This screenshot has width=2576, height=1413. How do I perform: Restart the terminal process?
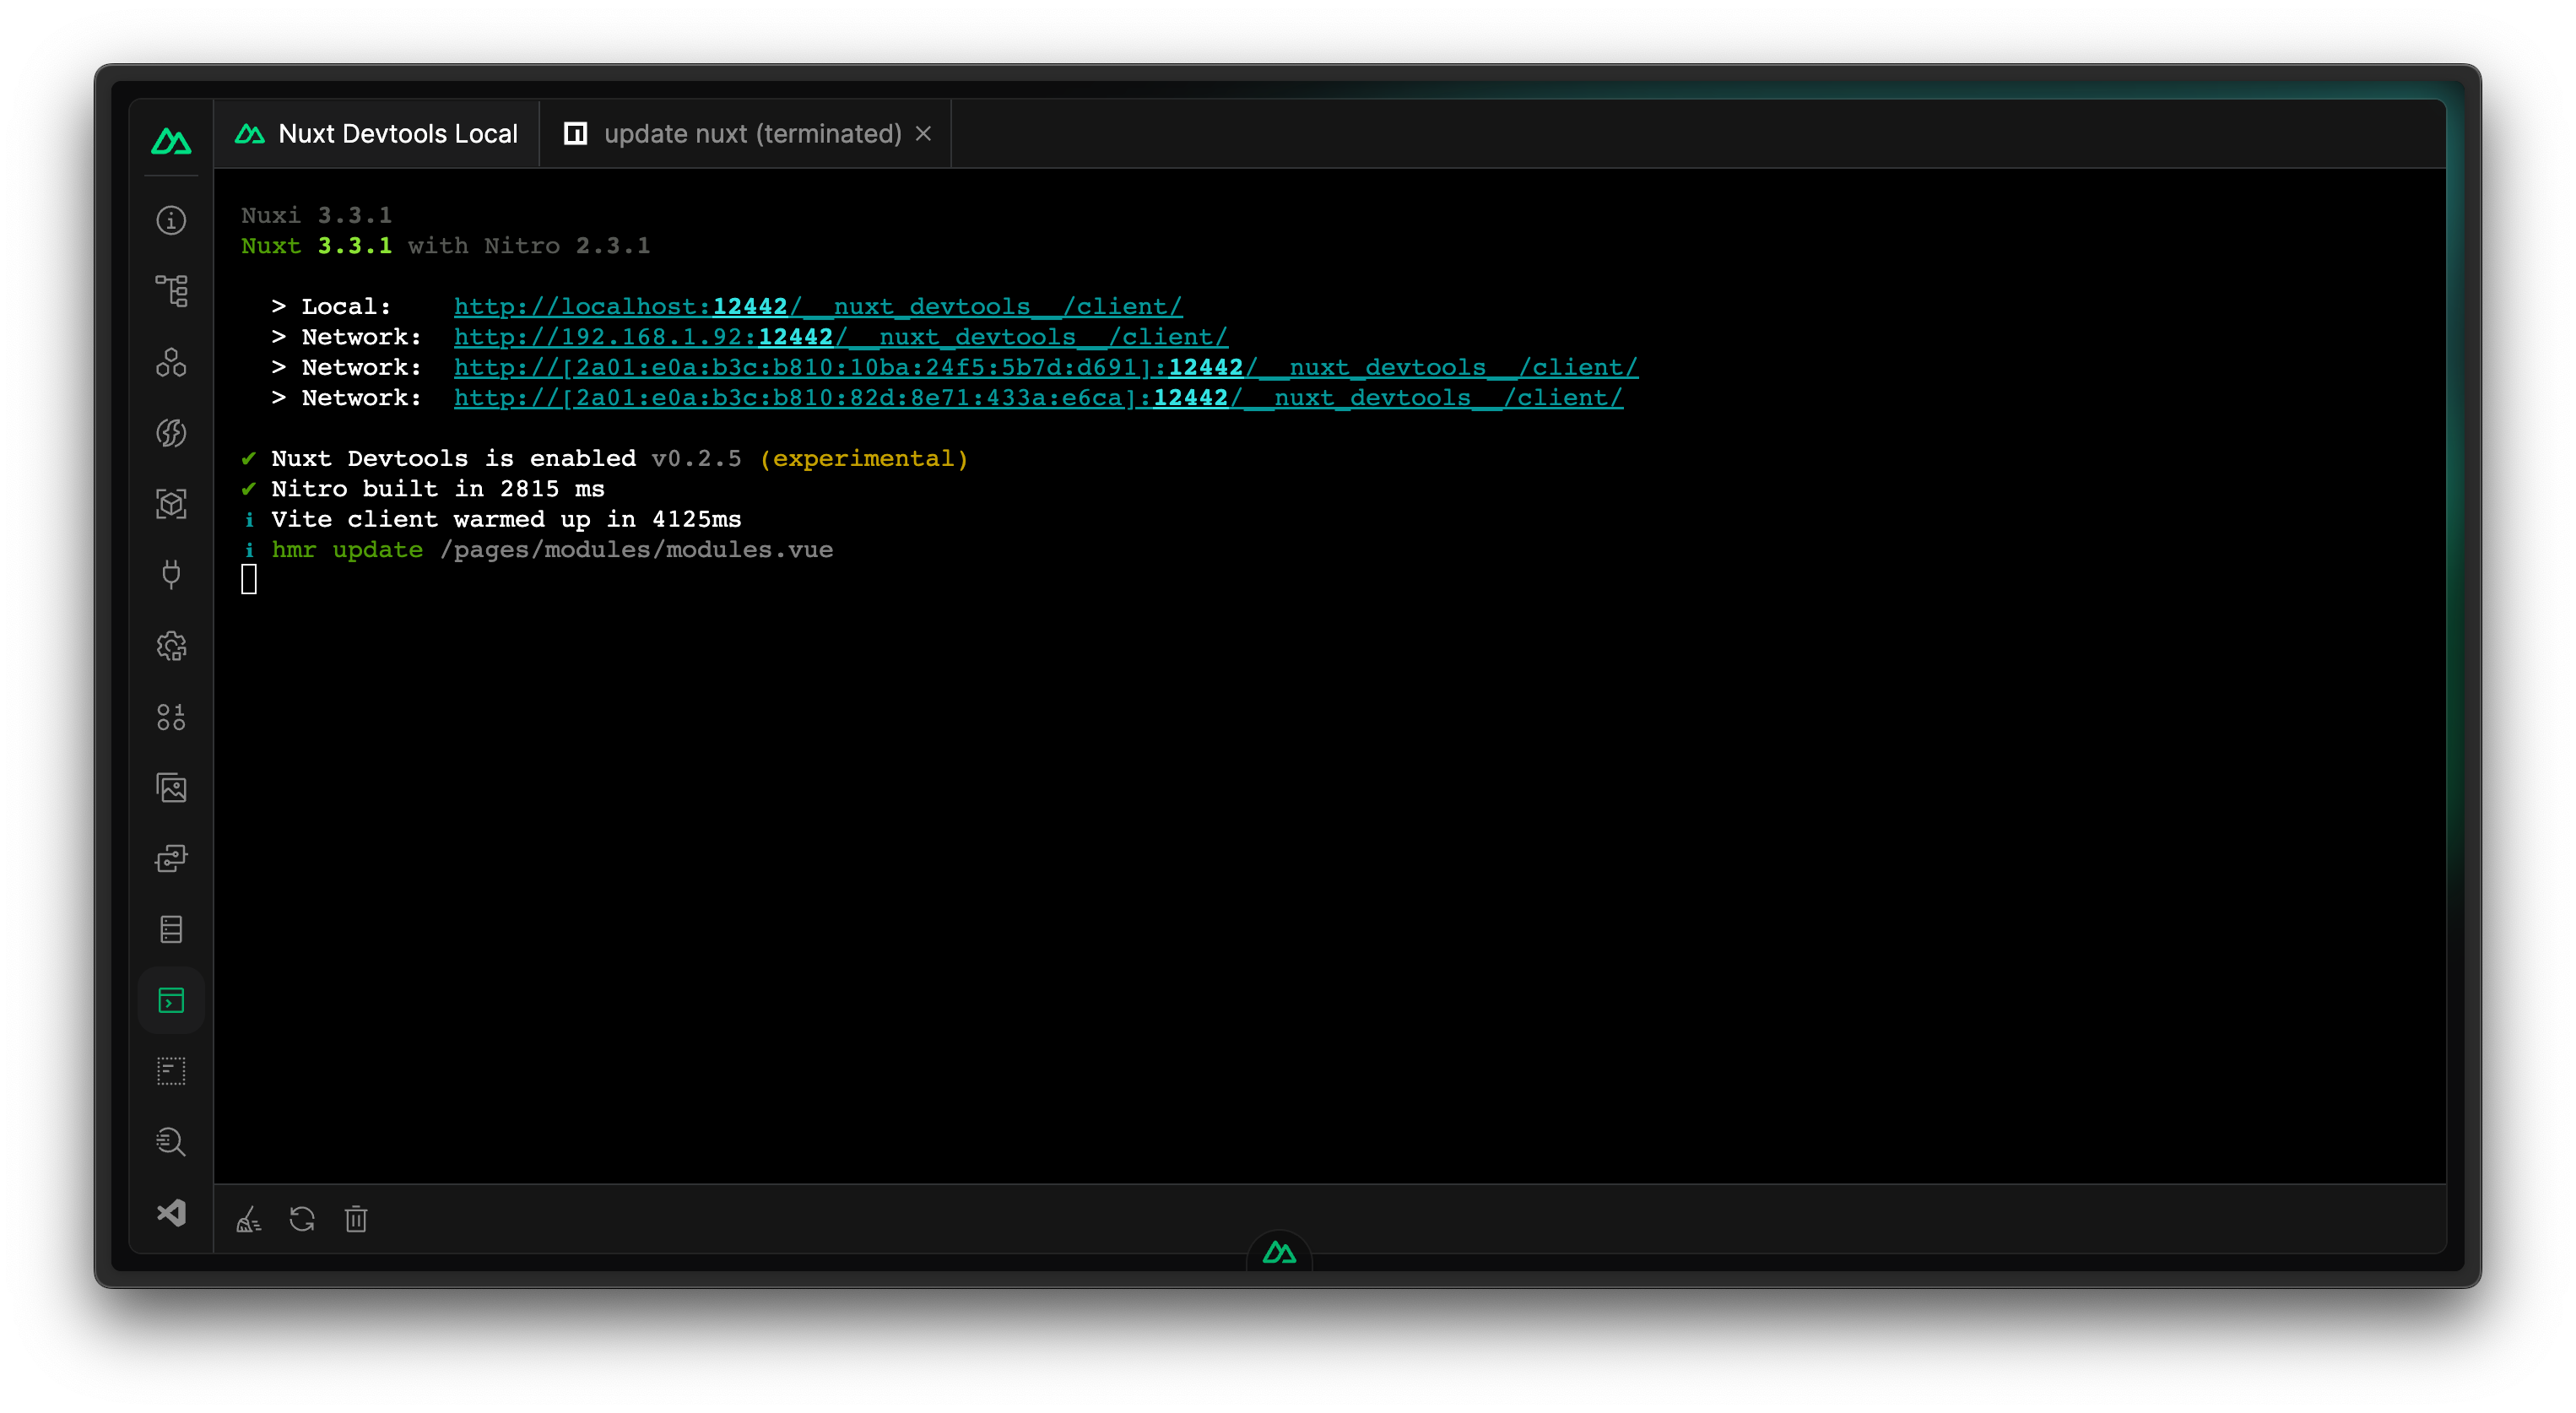302,1219
